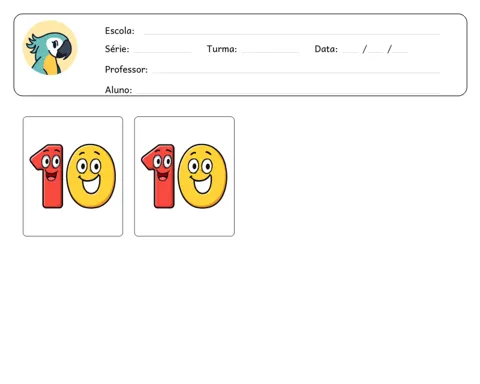
Task: Click the Série blank line
Action: click(x=163, y=52)
